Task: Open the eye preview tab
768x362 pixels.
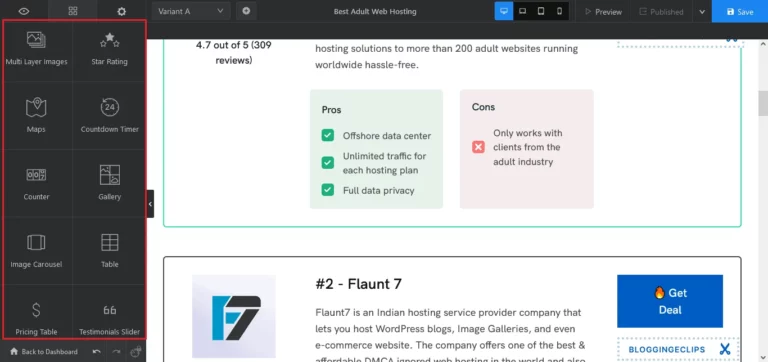Action: click(24, 11)
